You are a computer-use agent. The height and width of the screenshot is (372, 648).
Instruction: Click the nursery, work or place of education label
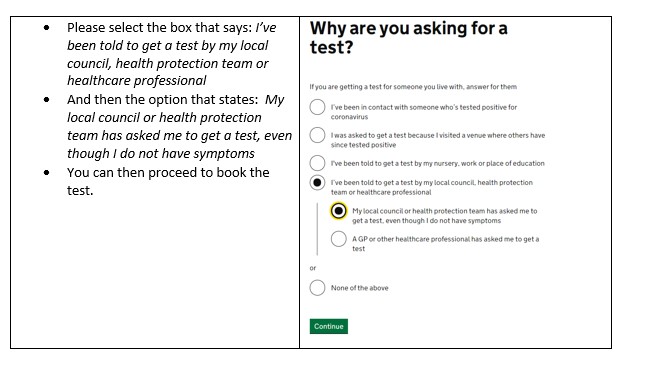coord(438,163)
